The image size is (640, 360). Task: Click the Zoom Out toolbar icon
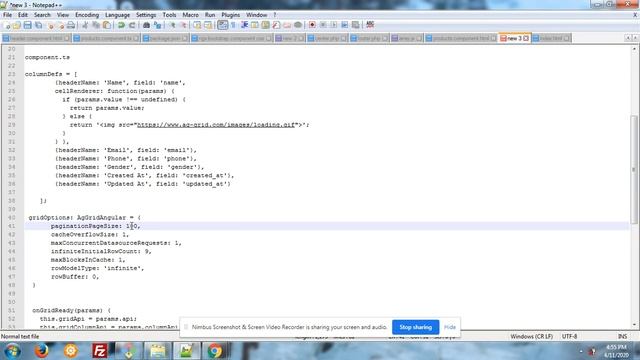(x=183, y=25)
